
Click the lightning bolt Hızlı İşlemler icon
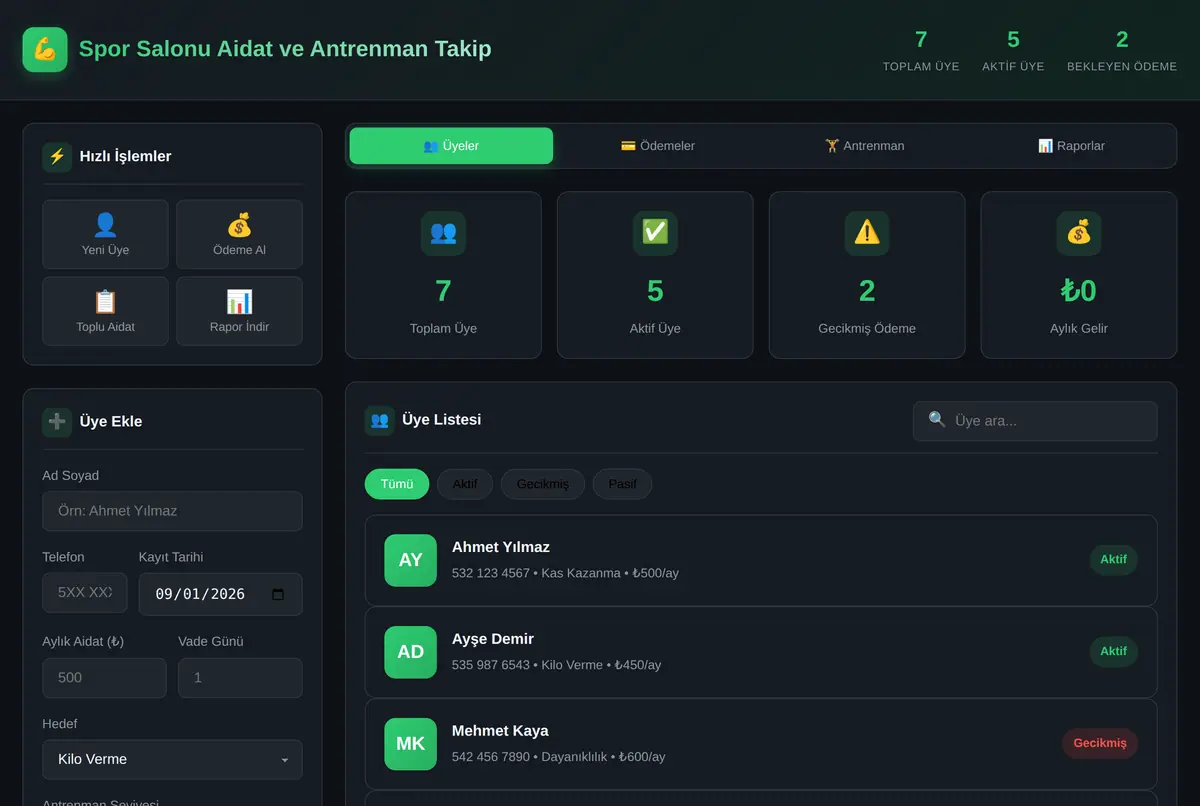point(57,156)
